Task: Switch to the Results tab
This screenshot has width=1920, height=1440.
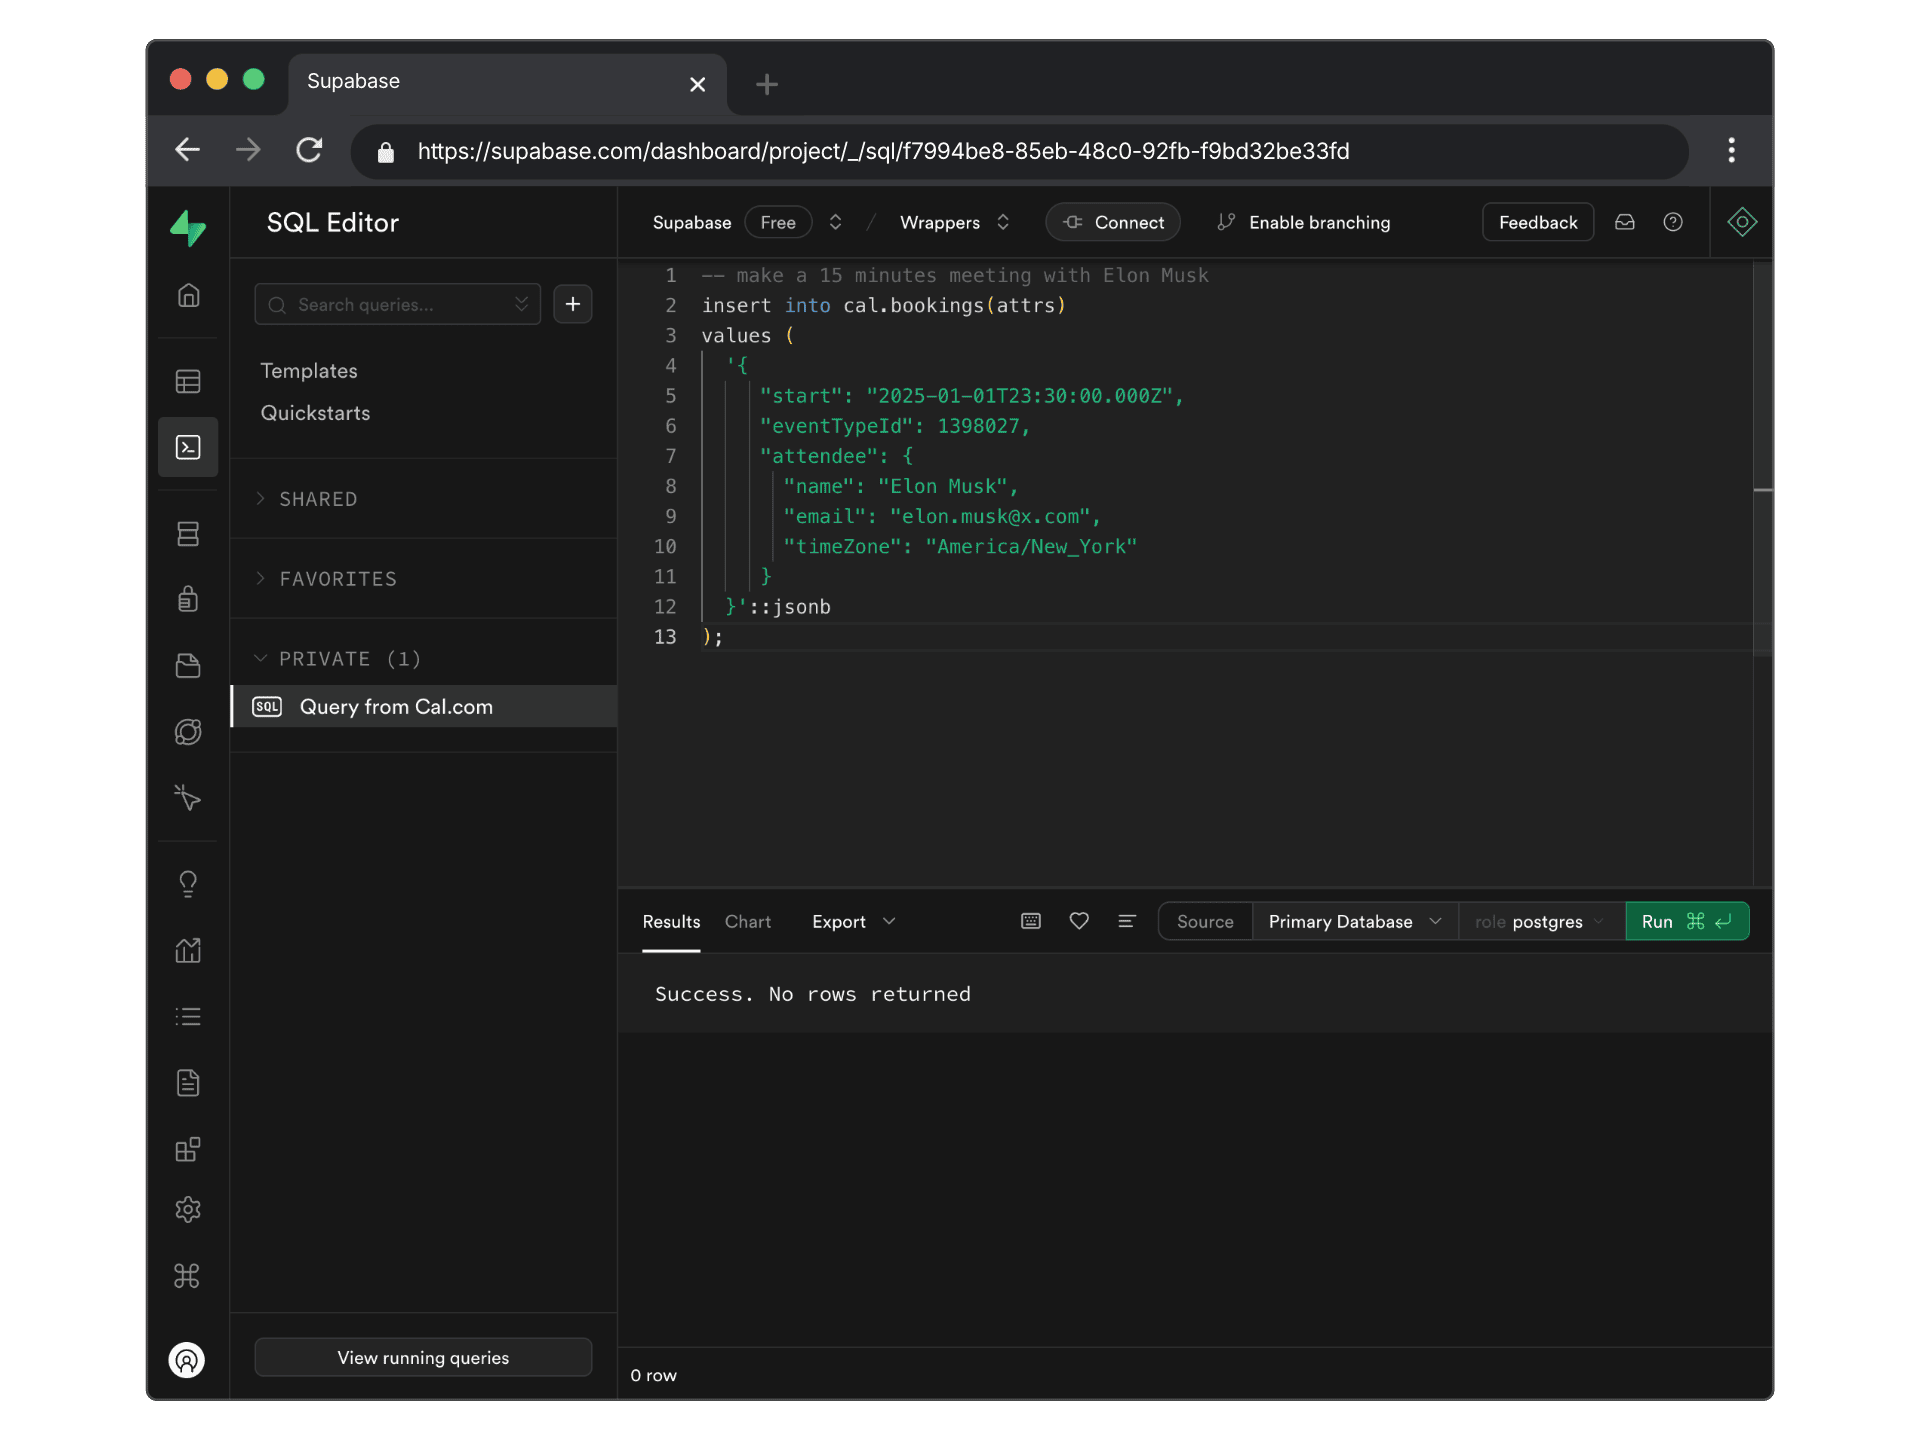Action: tap(671, 921)
